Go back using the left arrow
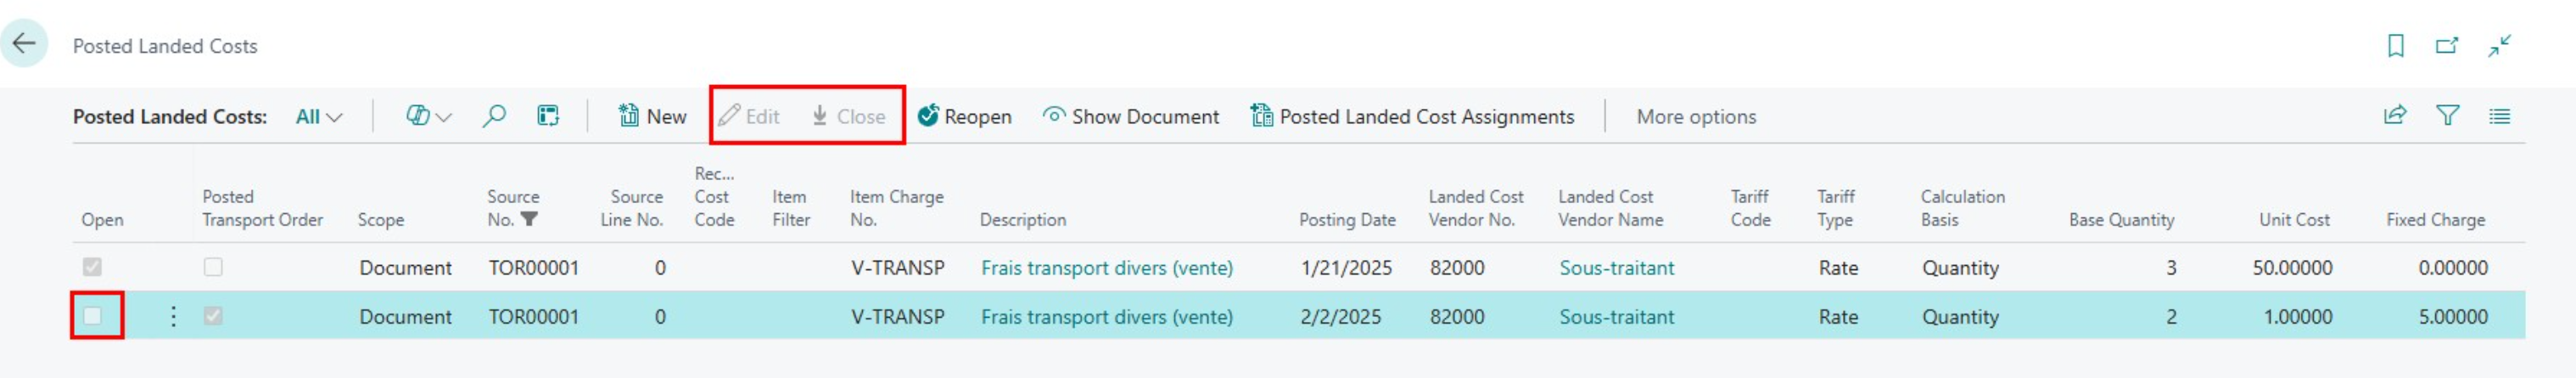This screenshot has height=378, width=2576. tap(24, 44)
